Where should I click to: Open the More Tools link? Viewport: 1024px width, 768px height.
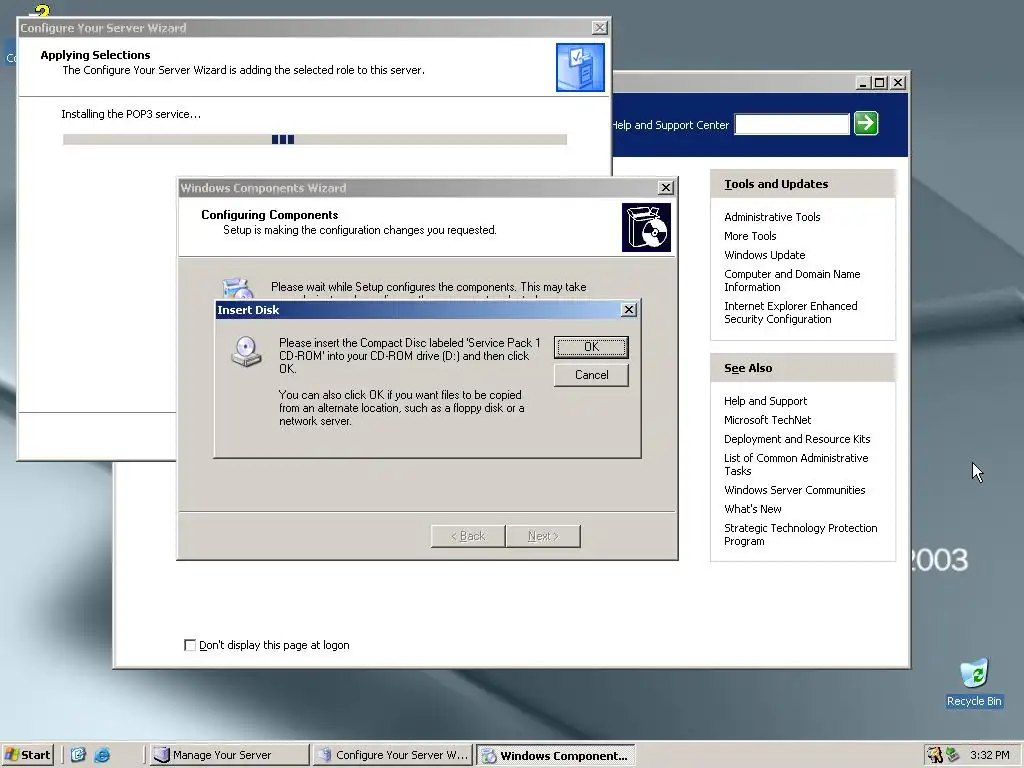(750, 236)
